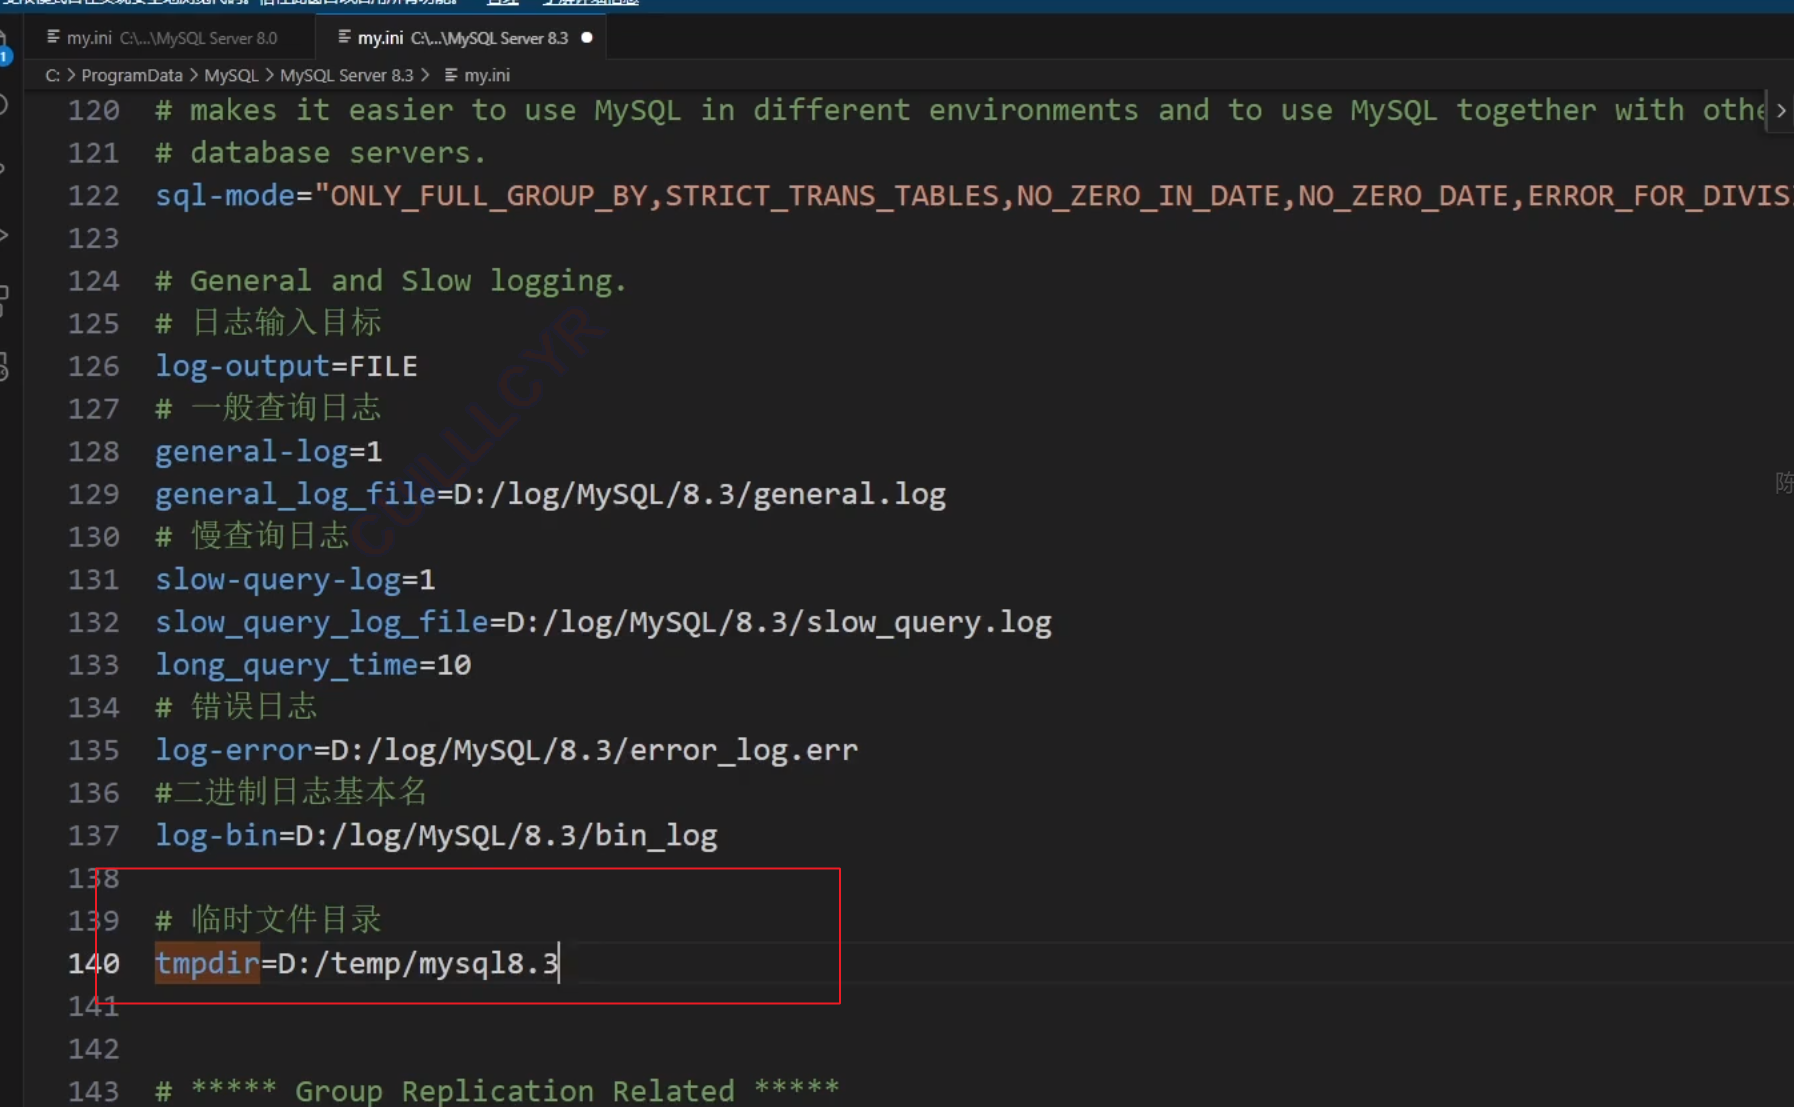Click the file icon on the 8.3 tab

tap(344, 38)
